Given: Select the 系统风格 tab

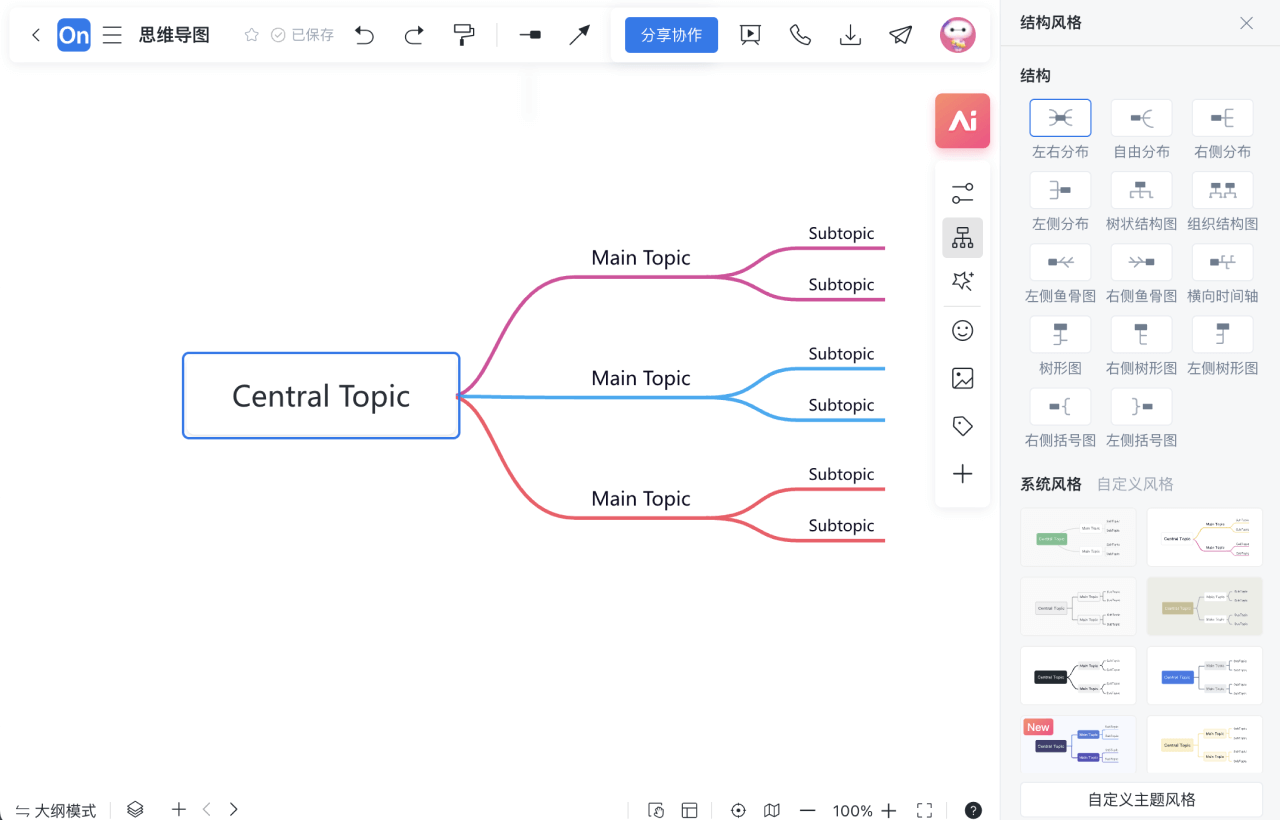Looking at the screenshot, I should tap(1050, 484).
